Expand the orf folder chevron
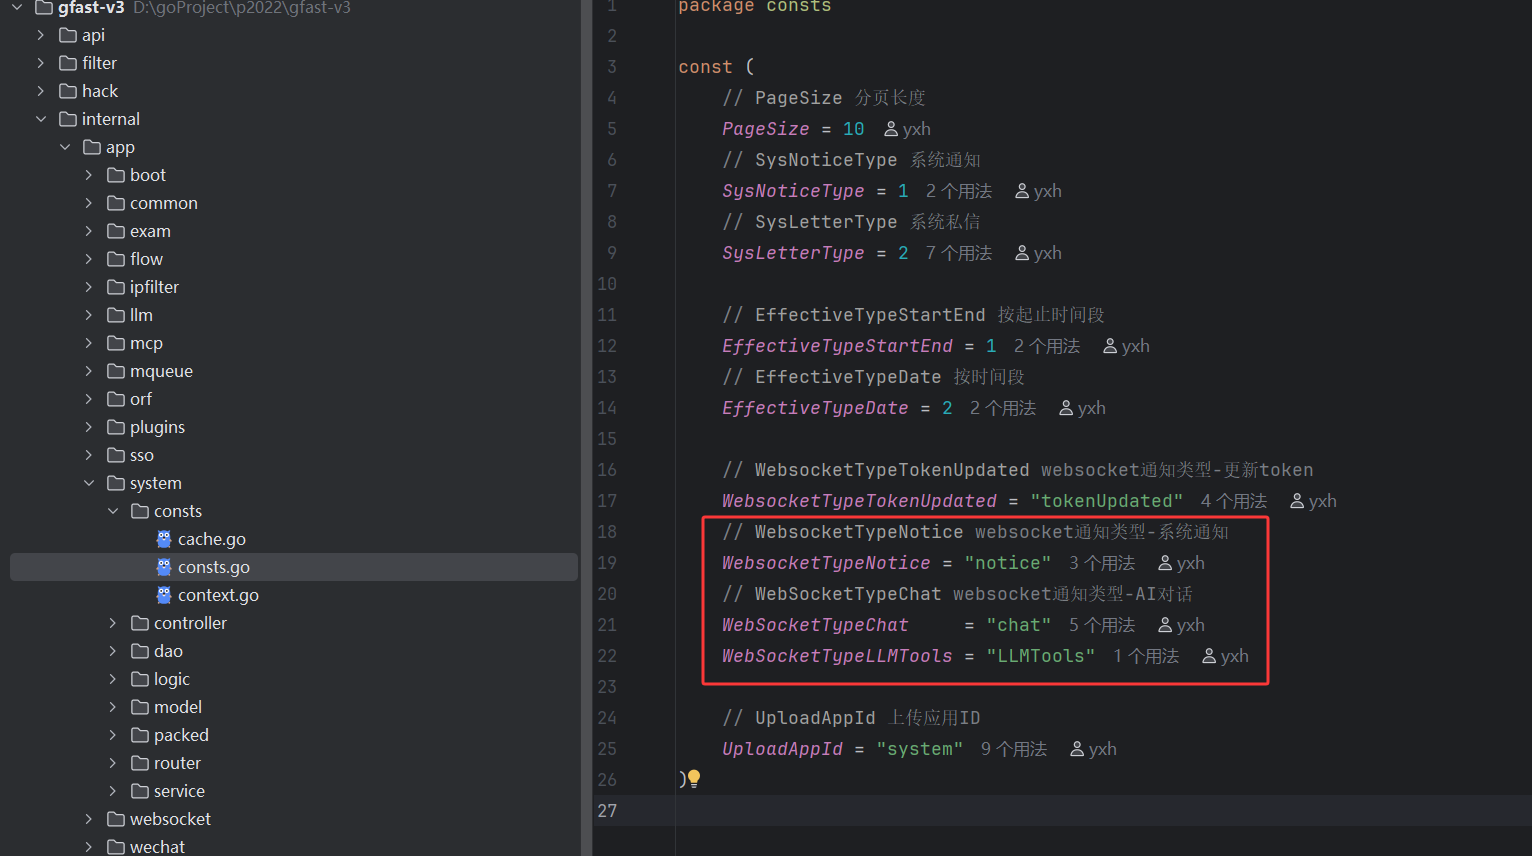This screenshot has width=1532, height=856. coord(89,399)
